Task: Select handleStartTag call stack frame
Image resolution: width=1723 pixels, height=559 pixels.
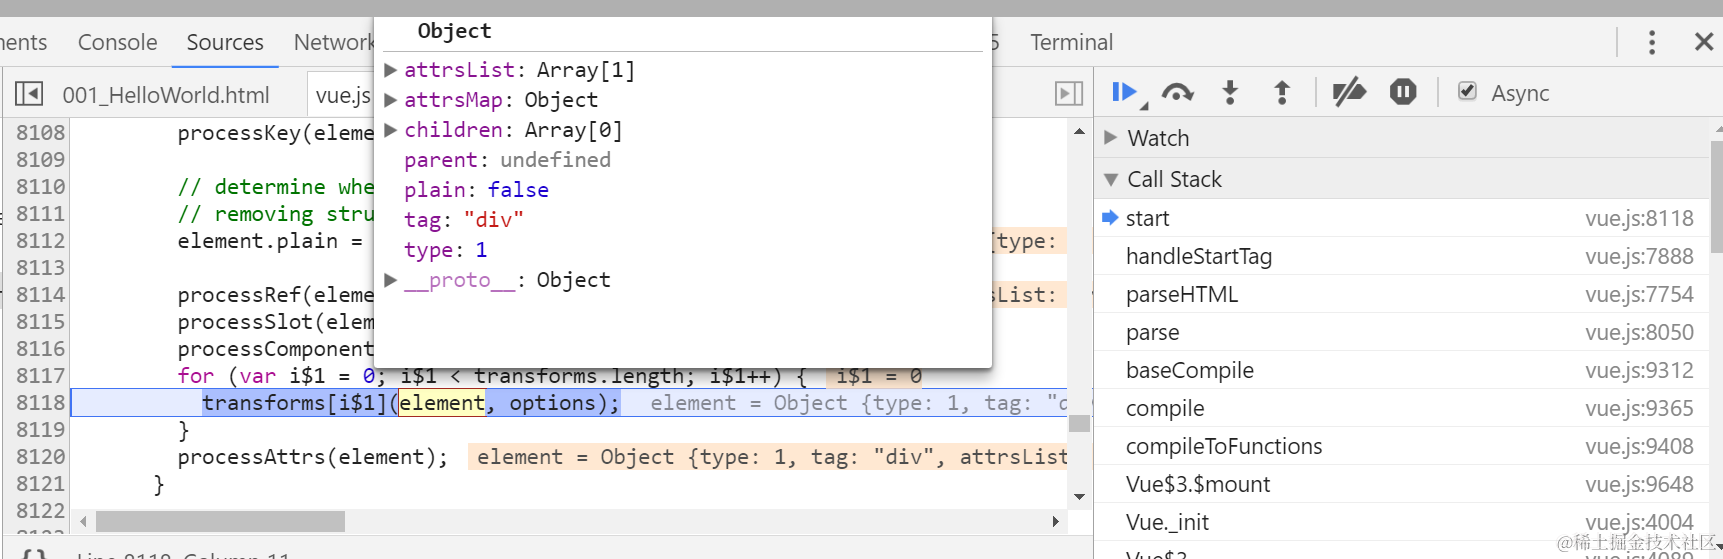Action: point(1402,256)
